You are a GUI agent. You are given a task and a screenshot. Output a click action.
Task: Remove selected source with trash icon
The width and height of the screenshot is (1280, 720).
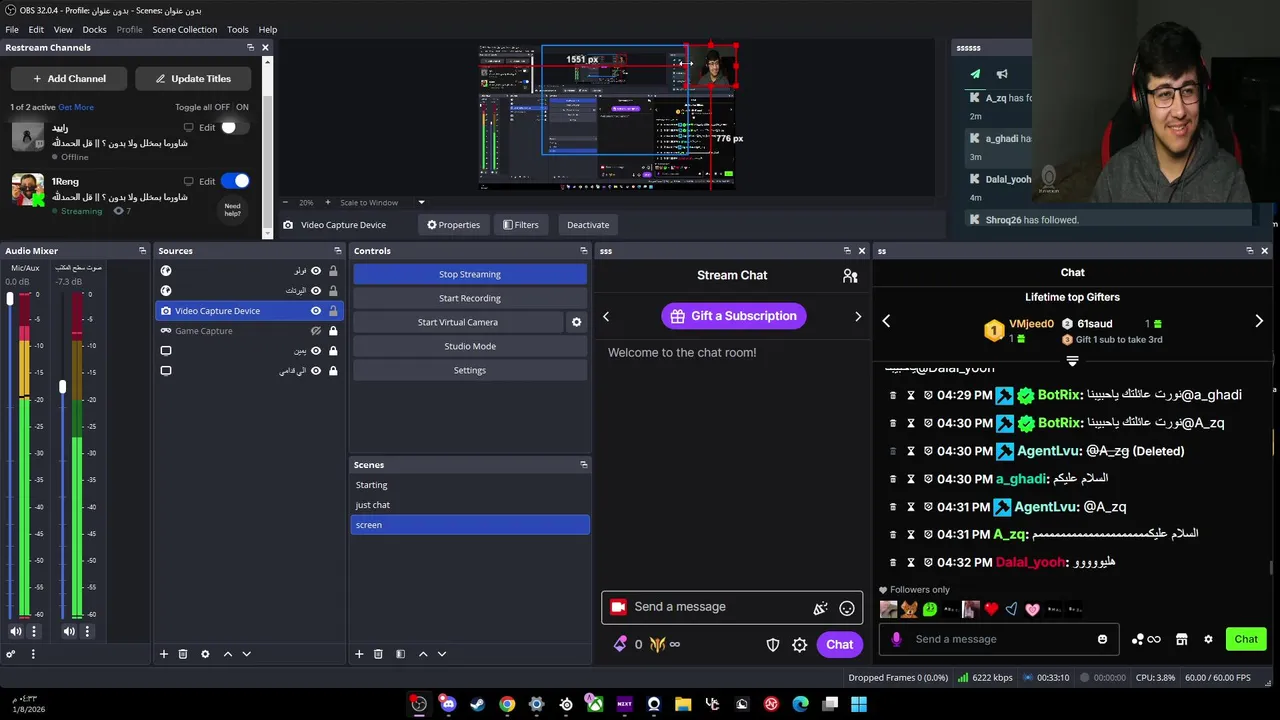tap(183, 654)
